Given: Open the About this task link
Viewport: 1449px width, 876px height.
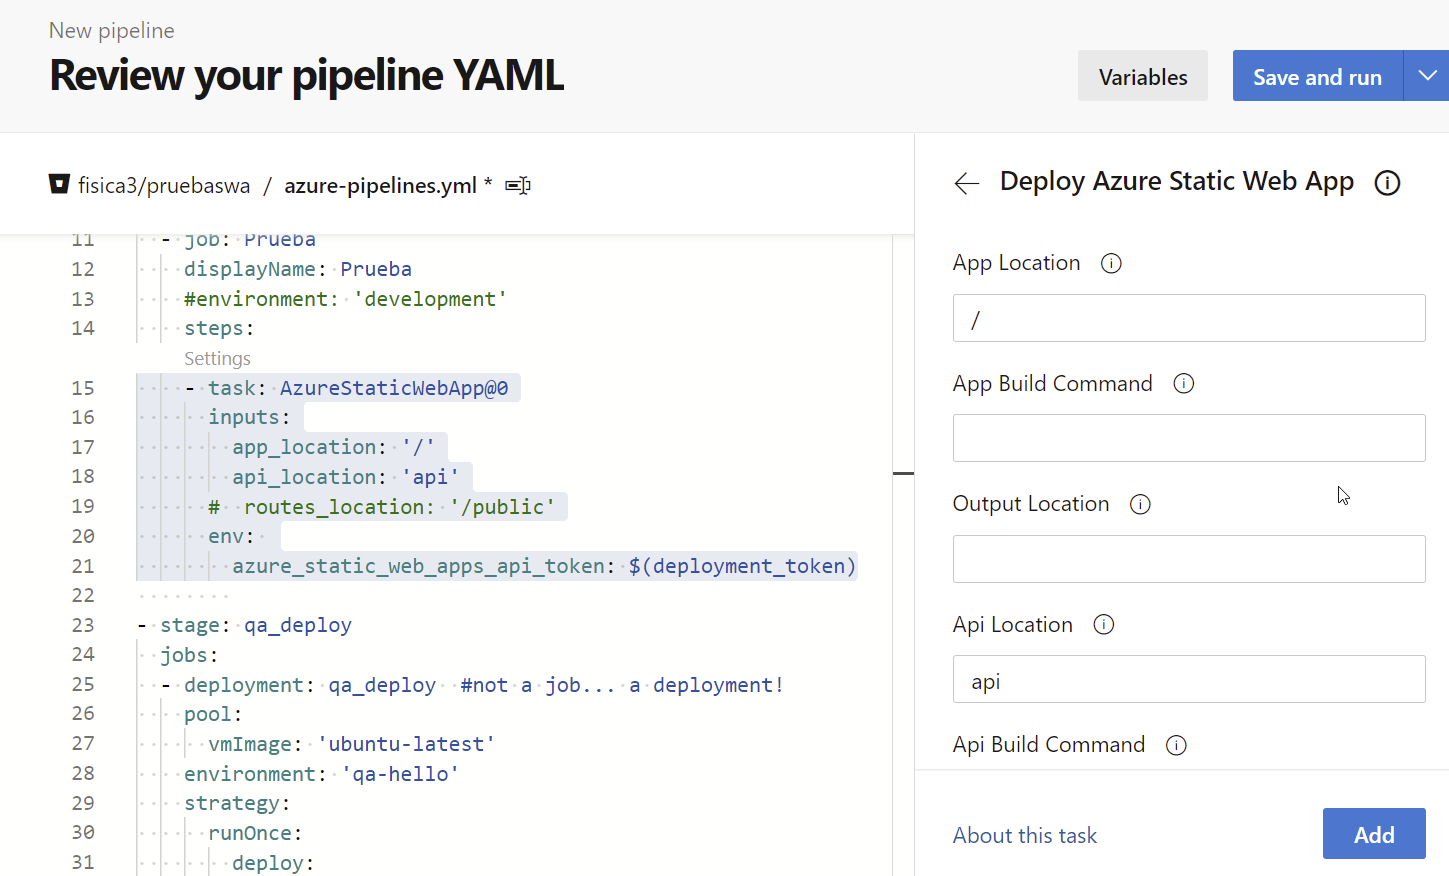Looking at the screenshot, I should (1025, 835).
